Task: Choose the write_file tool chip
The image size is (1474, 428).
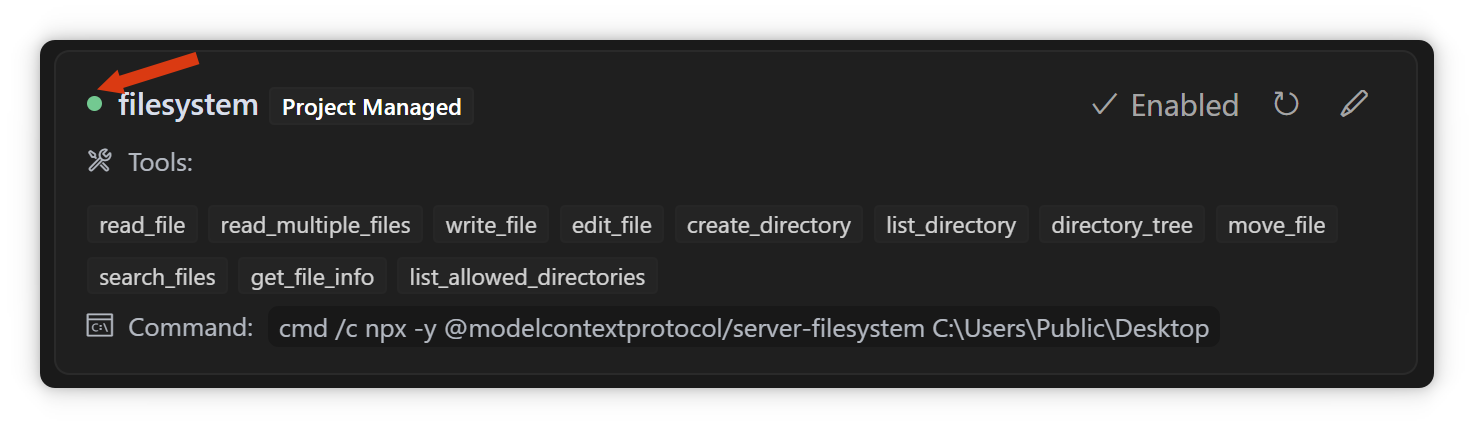Action: pyautogui.click(x=491, y=225)
